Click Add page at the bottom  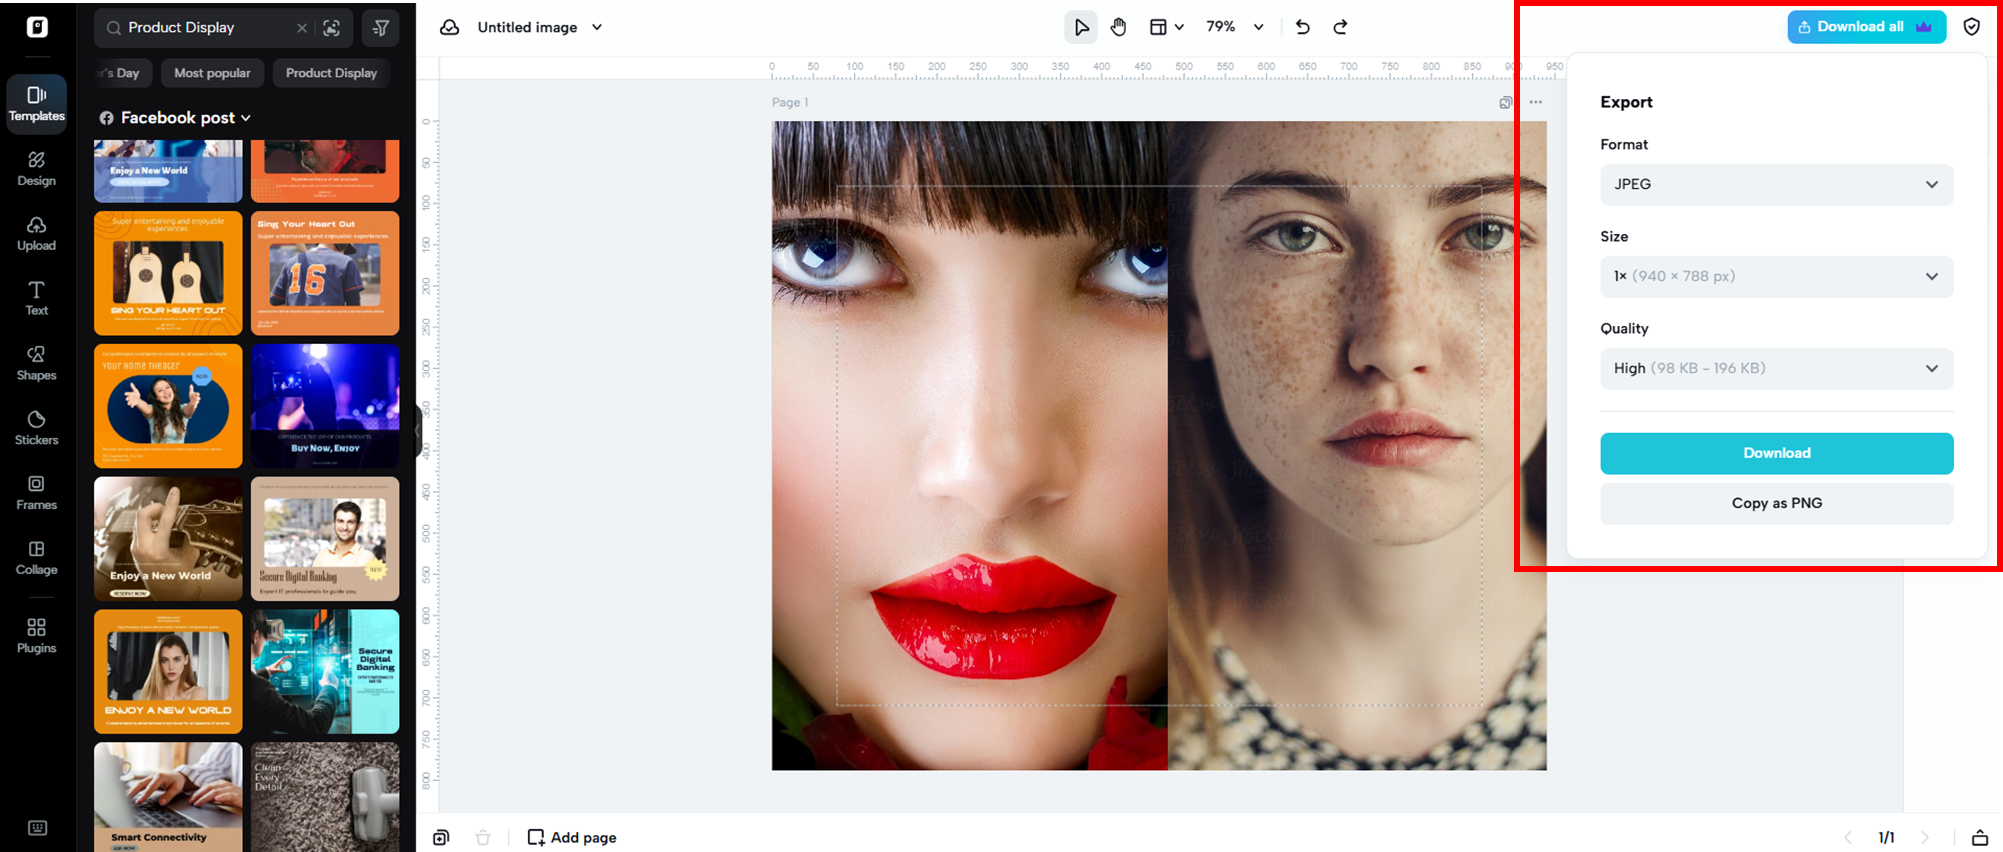572,837
